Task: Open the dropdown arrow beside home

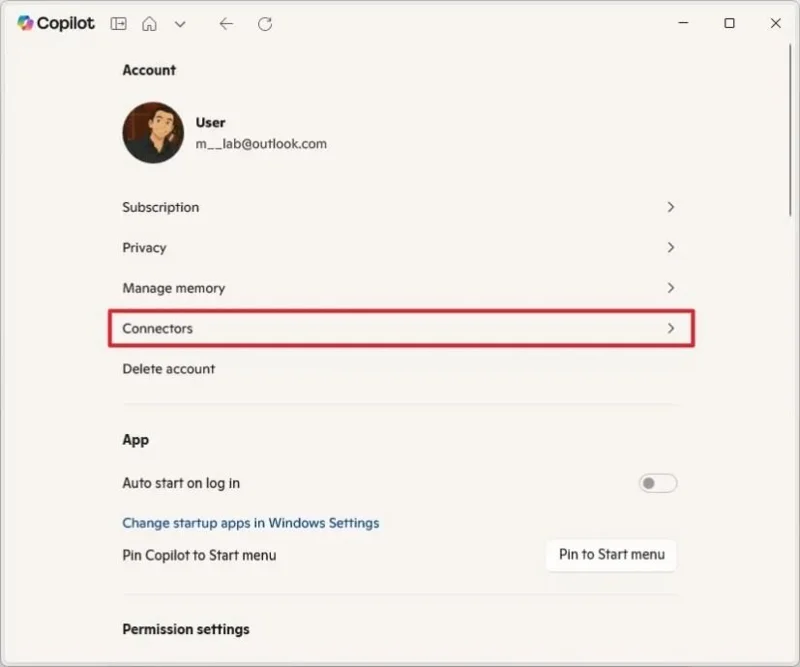Action: coord(180,24)
